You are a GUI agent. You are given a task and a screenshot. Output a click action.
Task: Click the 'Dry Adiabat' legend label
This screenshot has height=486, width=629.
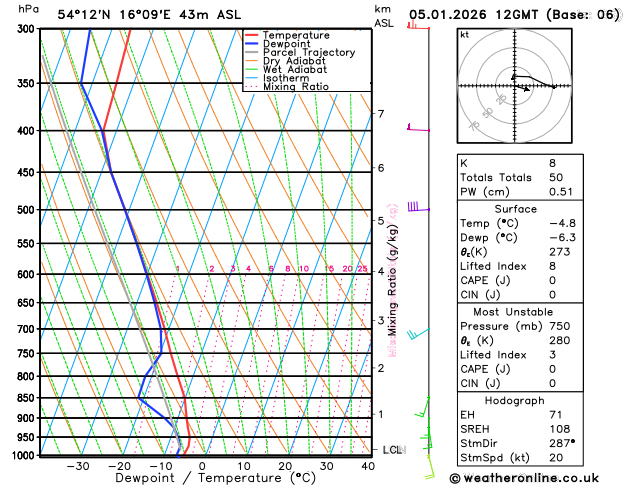point(294,61)
